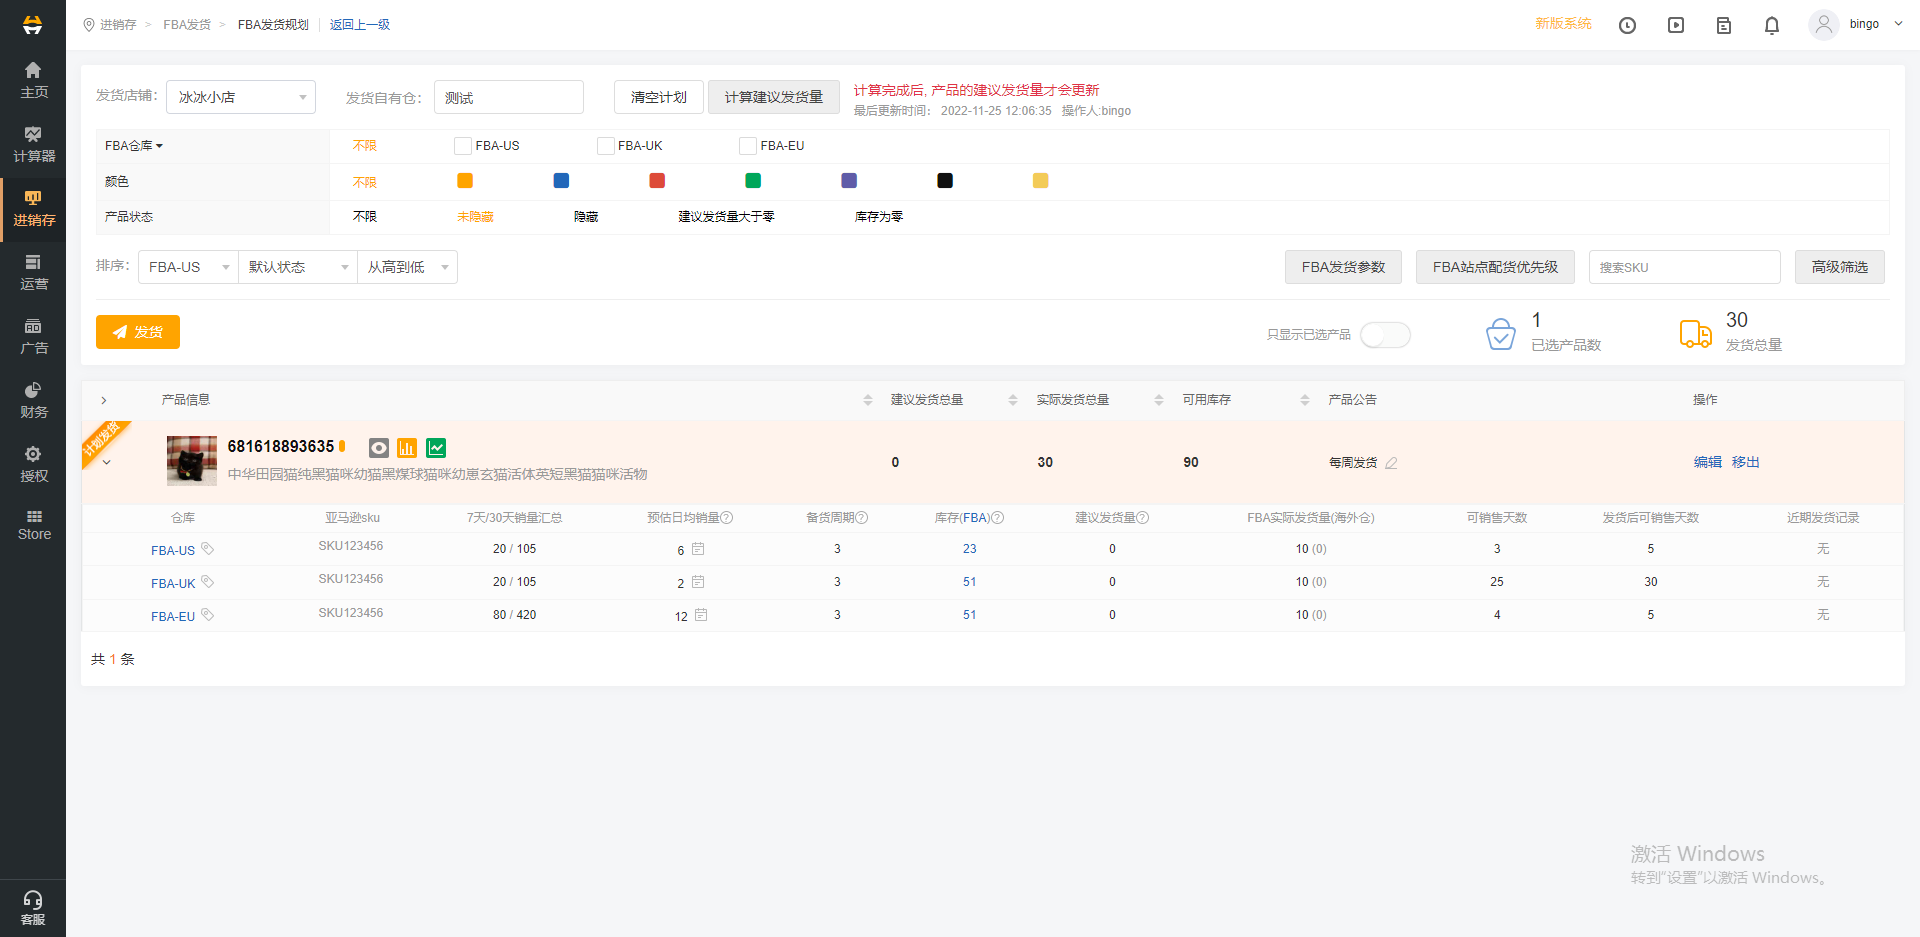Click help icon beside 预估日均销量
This screenshot has height=937, width=1920.
(x=727, y=518)
